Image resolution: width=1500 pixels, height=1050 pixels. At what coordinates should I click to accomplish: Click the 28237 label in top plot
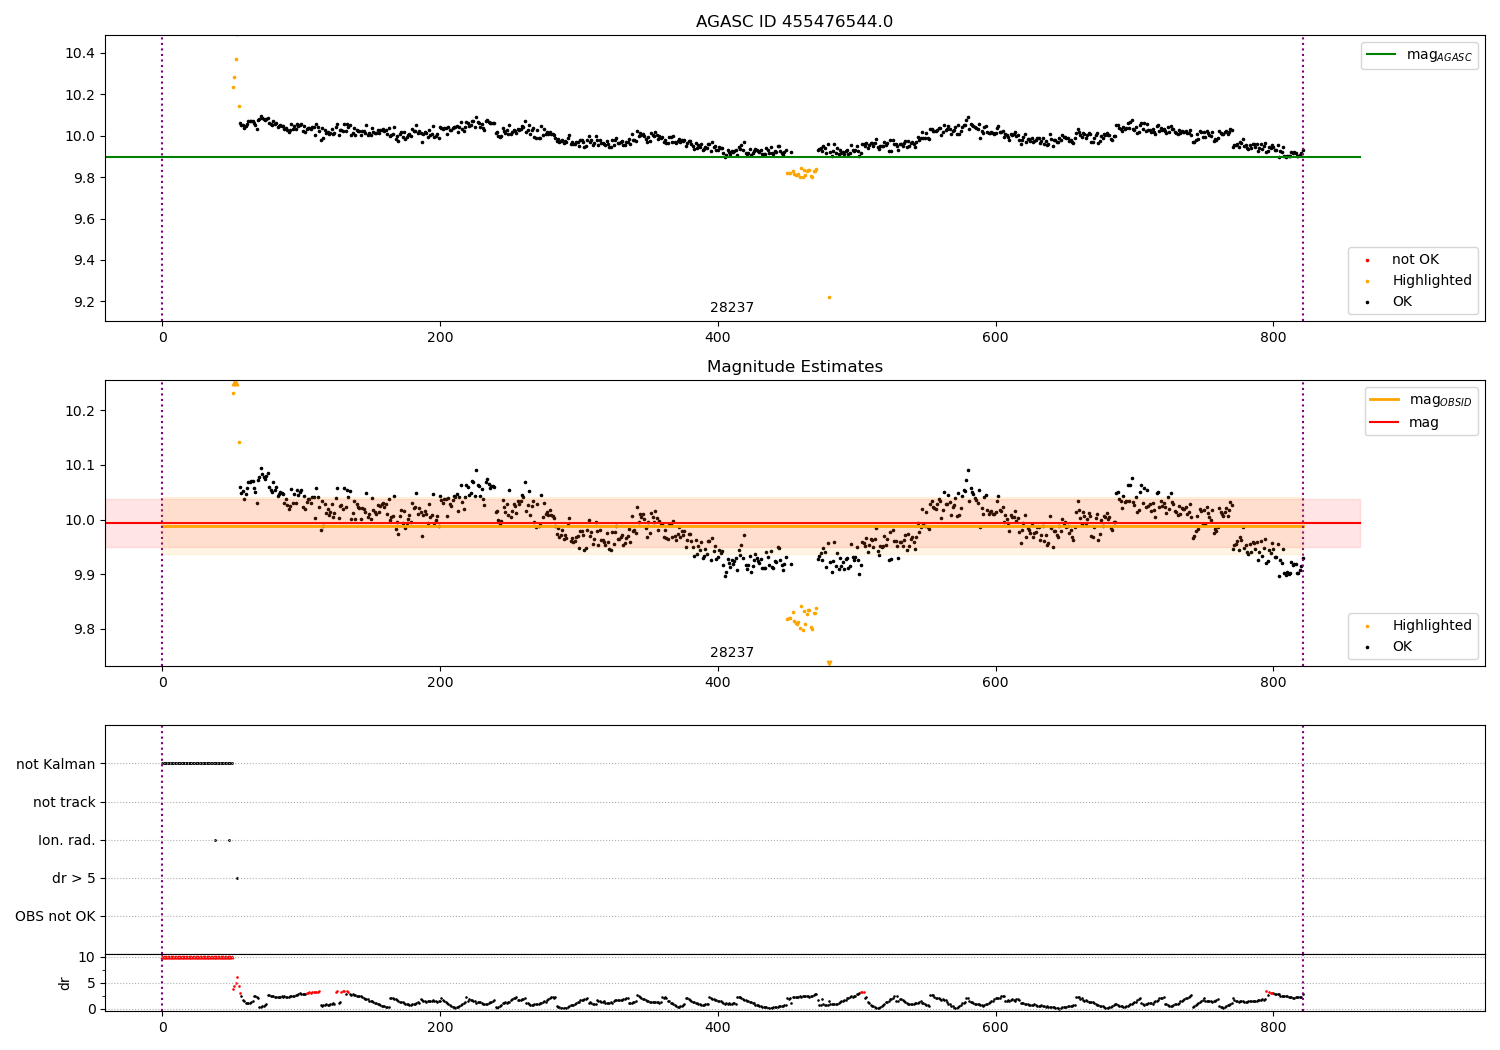point(732,308)
